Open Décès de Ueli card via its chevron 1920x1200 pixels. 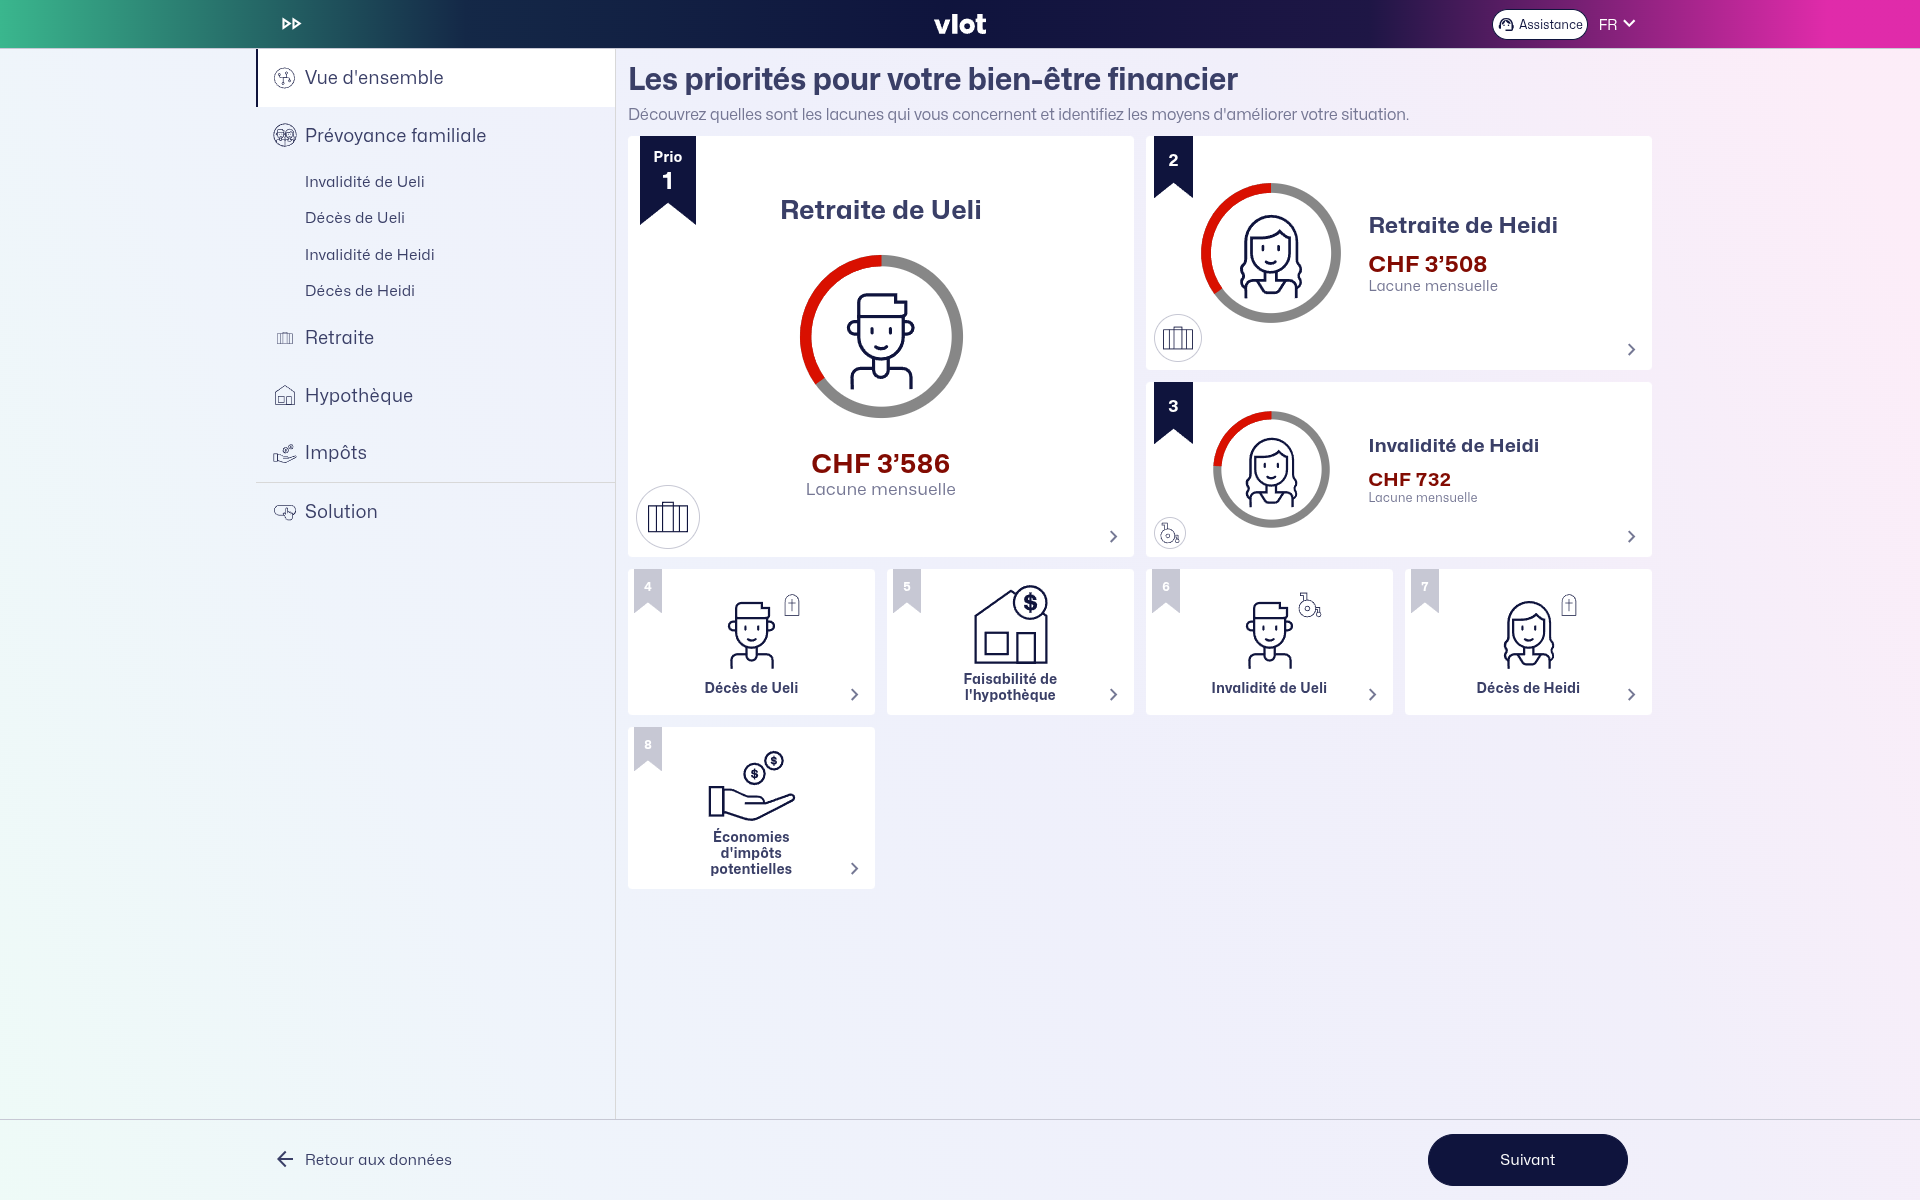854,695
